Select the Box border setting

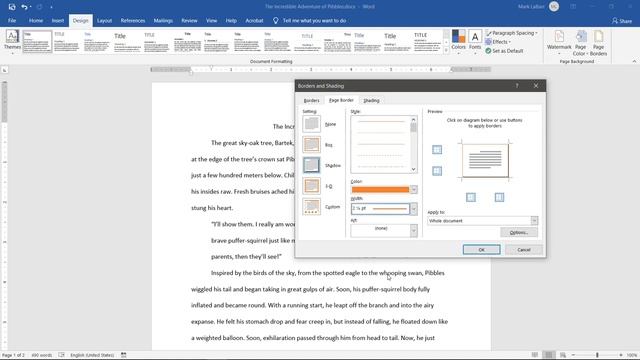click(311, 144)
